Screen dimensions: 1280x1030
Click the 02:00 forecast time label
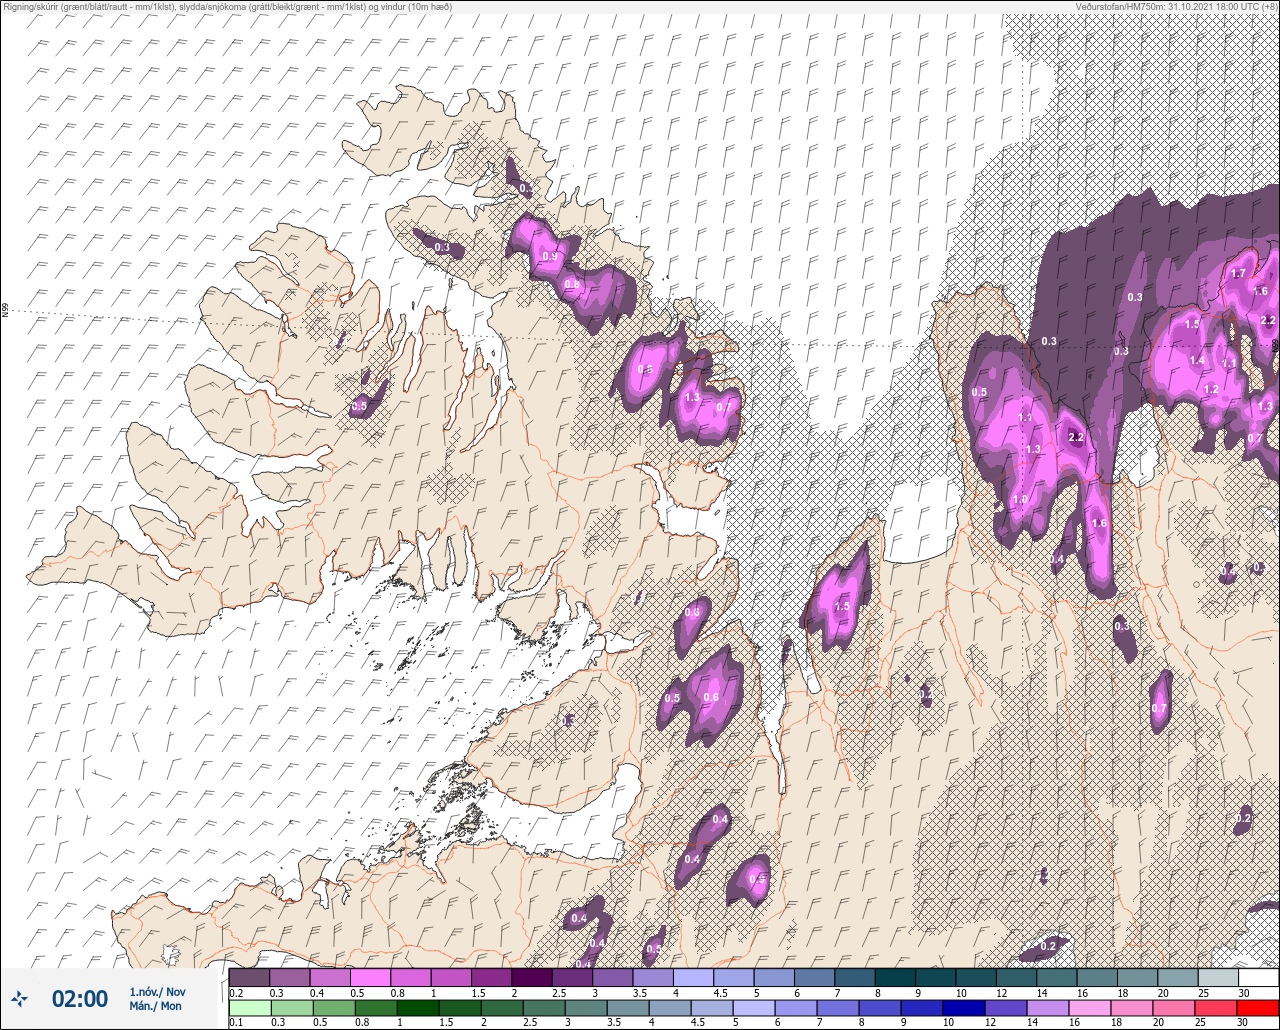[79, 999]
